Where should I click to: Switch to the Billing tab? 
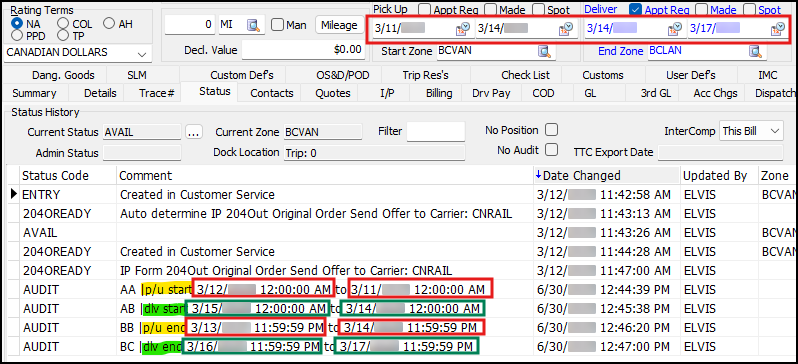click(439, 93)
